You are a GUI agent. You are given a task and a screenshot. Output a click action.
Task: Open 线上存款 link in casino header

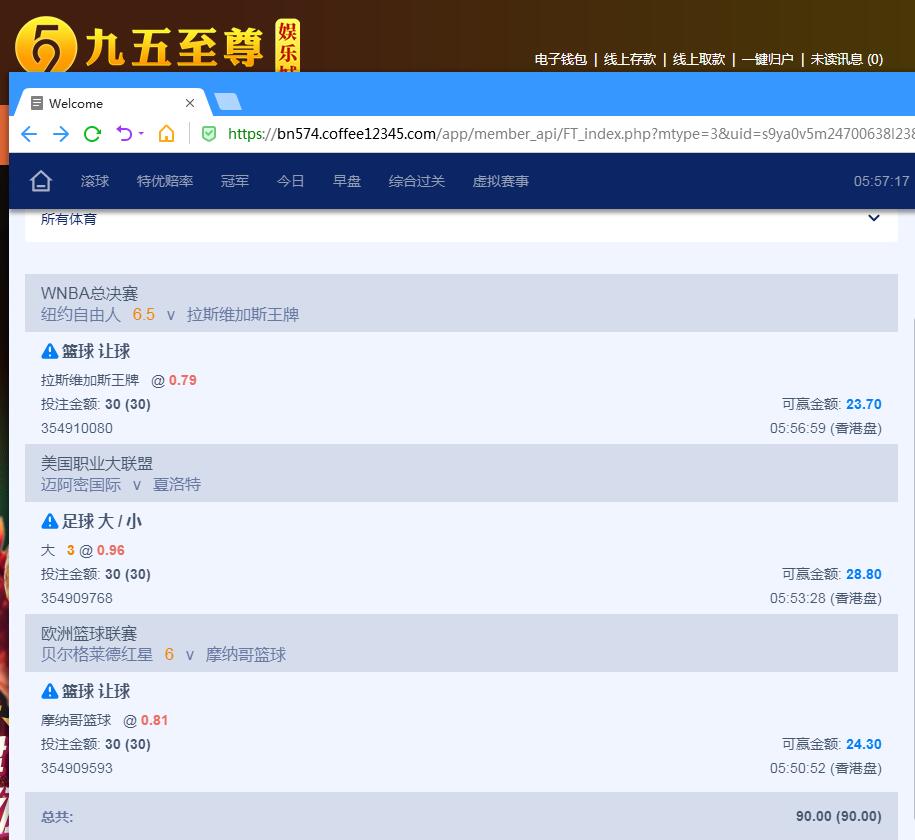[x=630, y=60]
